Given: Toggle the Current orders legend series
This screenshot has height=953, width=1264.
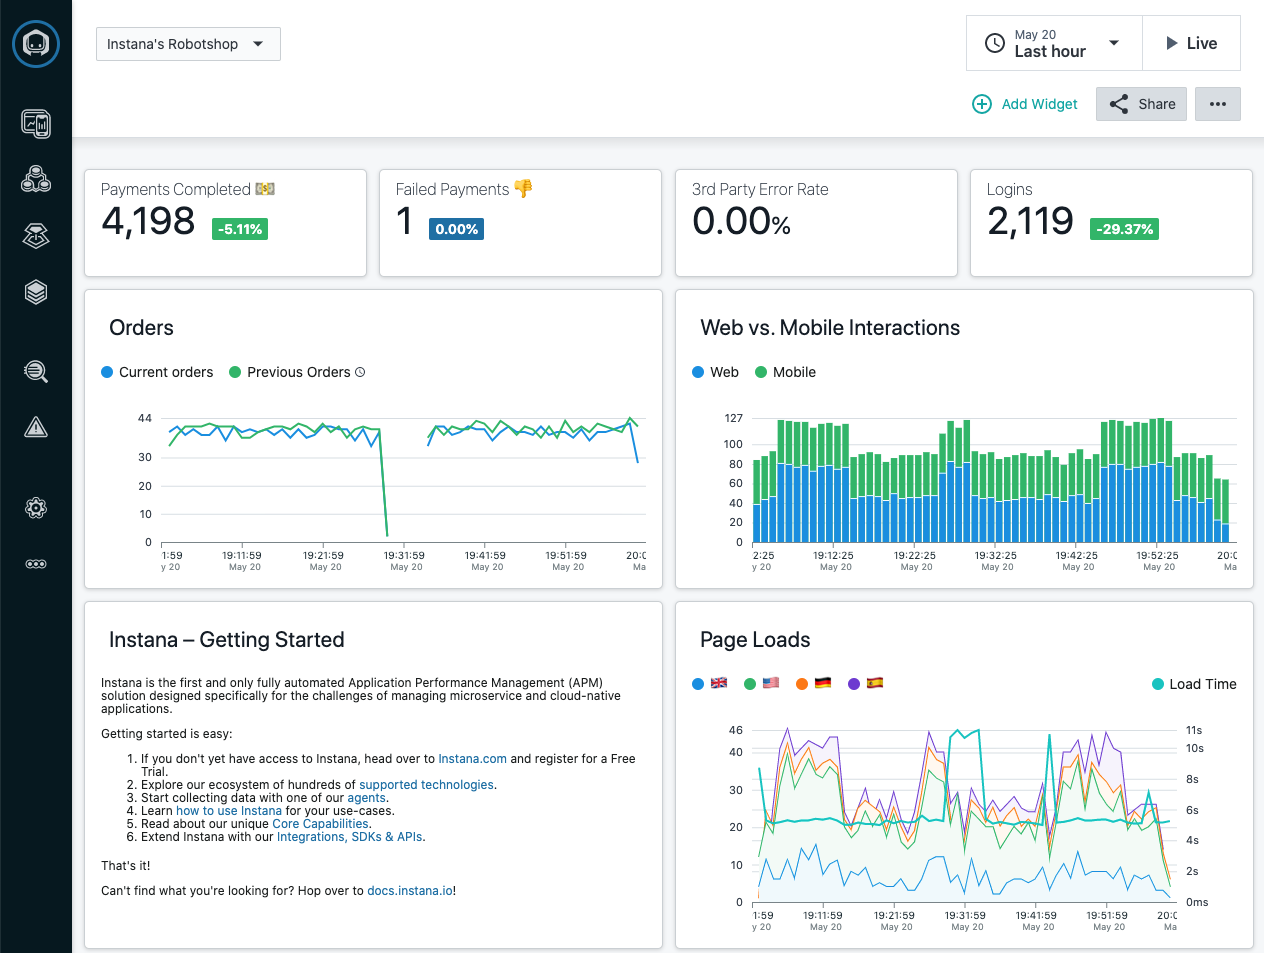Looking at the screenshot, I should click(157, 372).
